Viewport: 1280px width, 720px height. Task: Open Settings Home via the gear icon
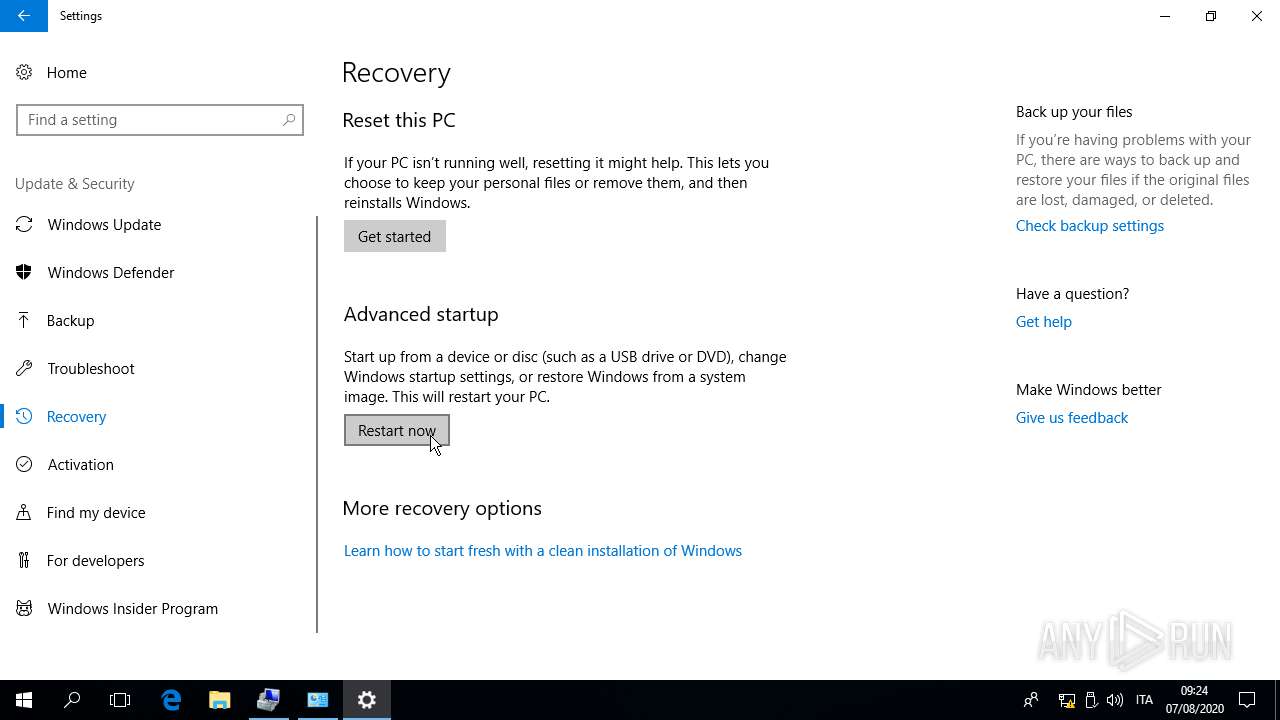point(24,72)
